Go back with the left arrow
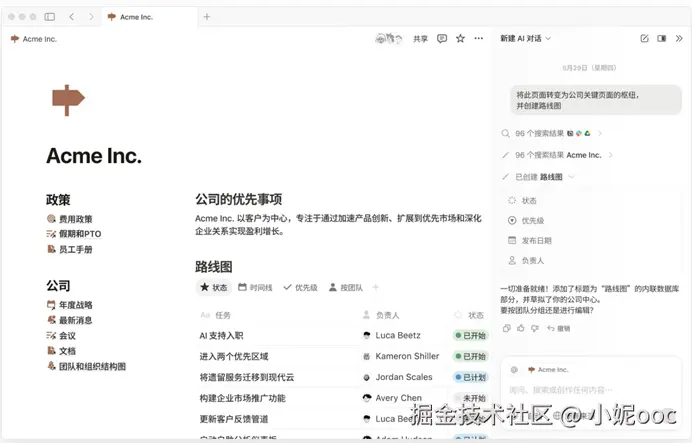This screenshot has width=692, height=443. click(x=71, y=17)
